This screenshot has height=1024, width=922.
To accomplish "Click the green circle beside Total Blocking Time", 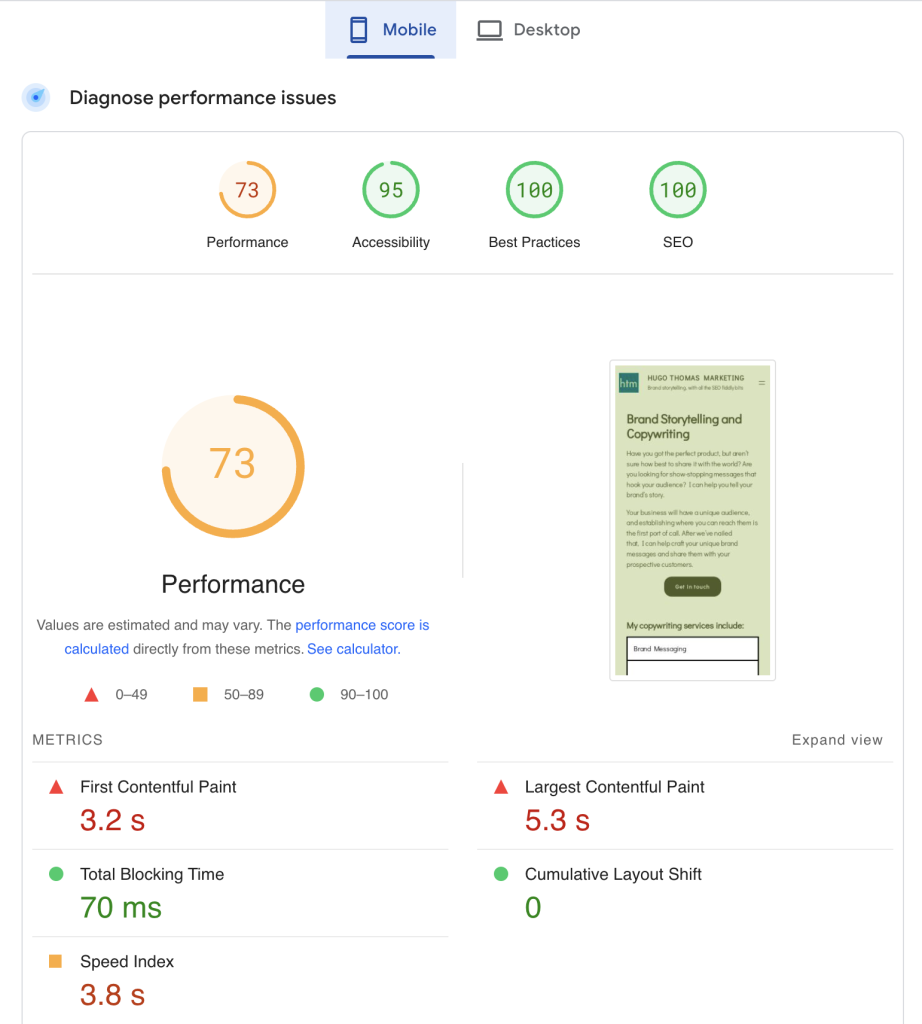I will (x=56, y=874).
